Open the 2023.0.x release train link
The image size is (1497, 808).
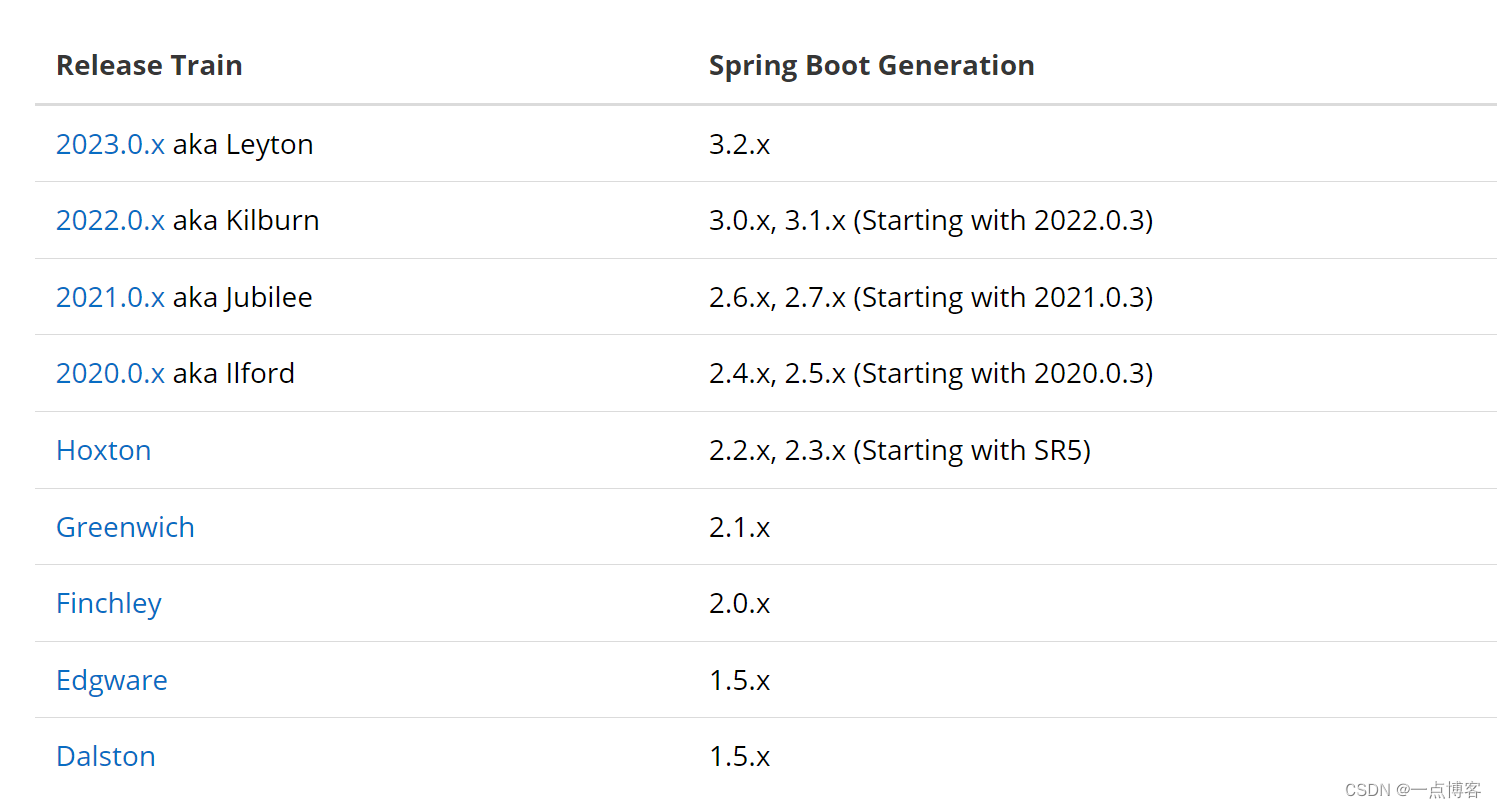[110, 144]
